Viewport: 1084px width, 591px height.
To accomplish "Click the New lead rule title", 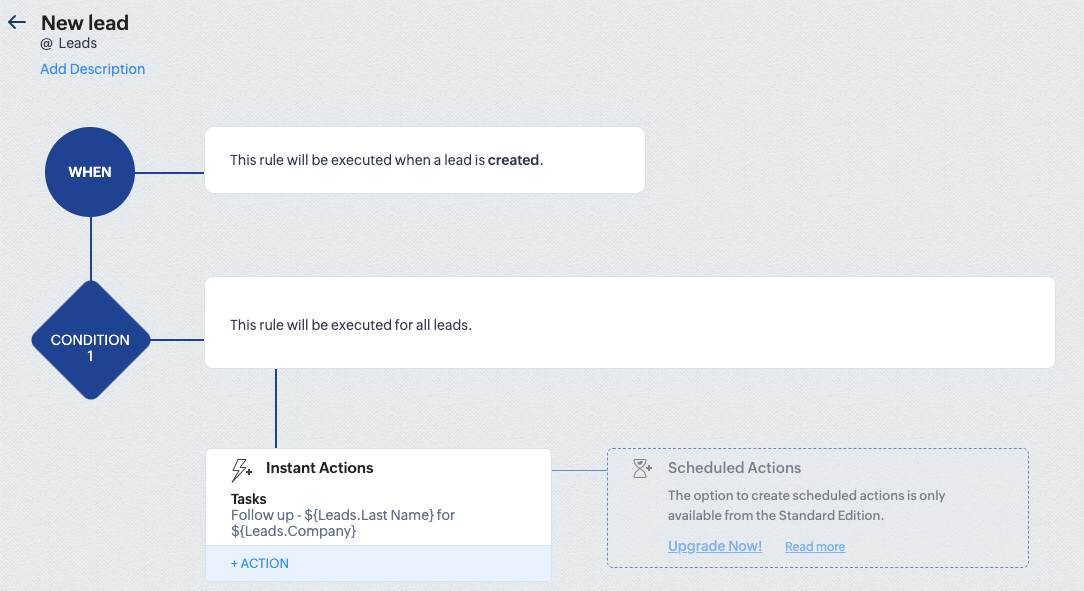I will (85, 22).
